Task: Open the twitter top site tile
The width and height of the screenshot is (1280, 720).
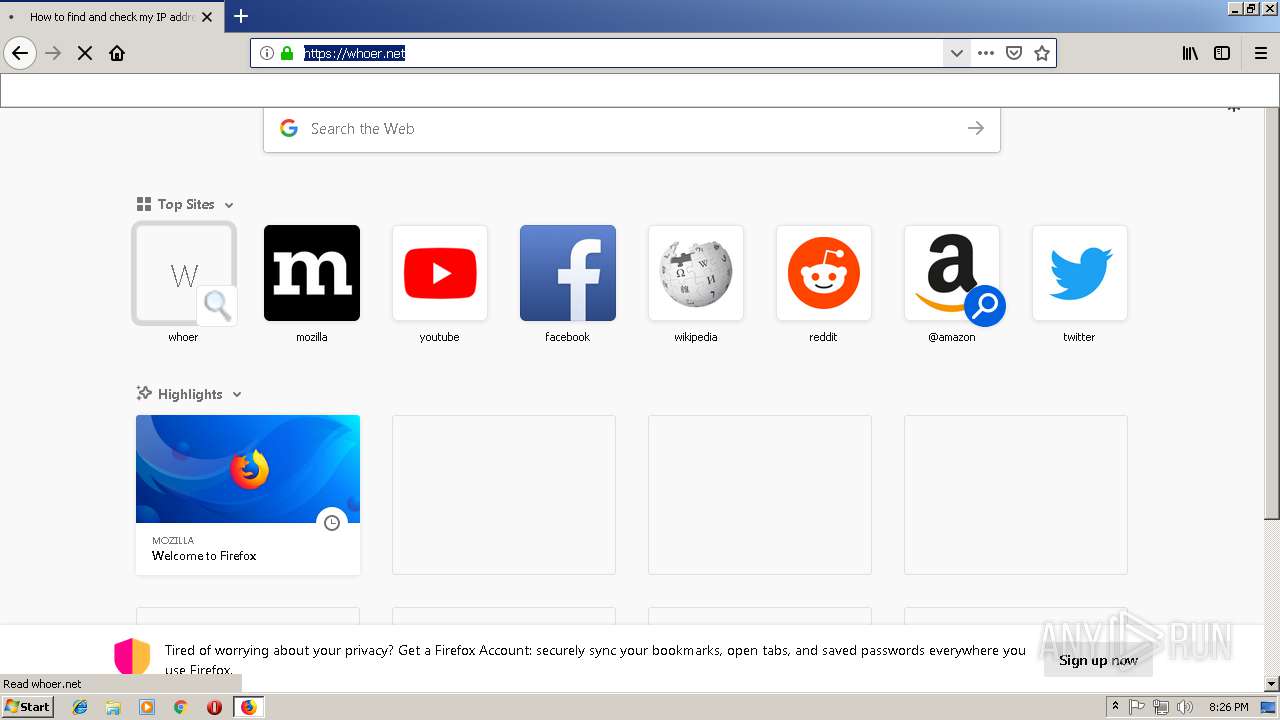Action: coord(1080,273)
